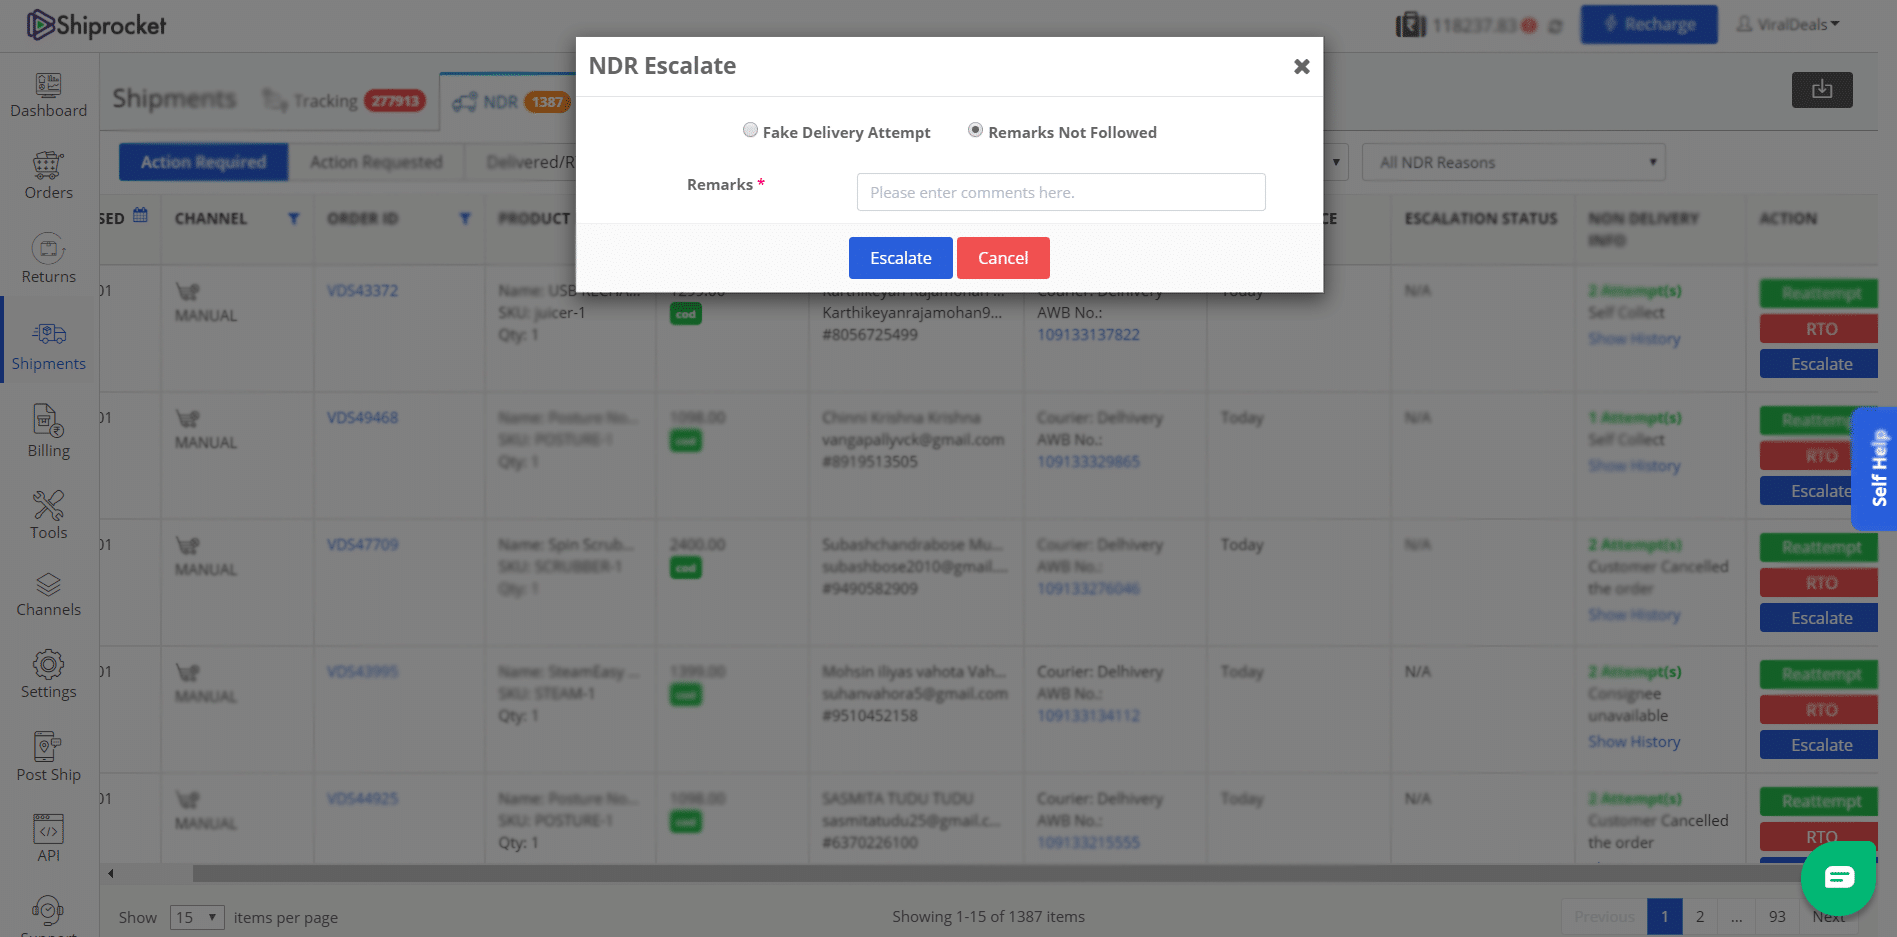Open calendar date filter icon
Screen dimensions: 1897x937
click(x=140, y=215)
